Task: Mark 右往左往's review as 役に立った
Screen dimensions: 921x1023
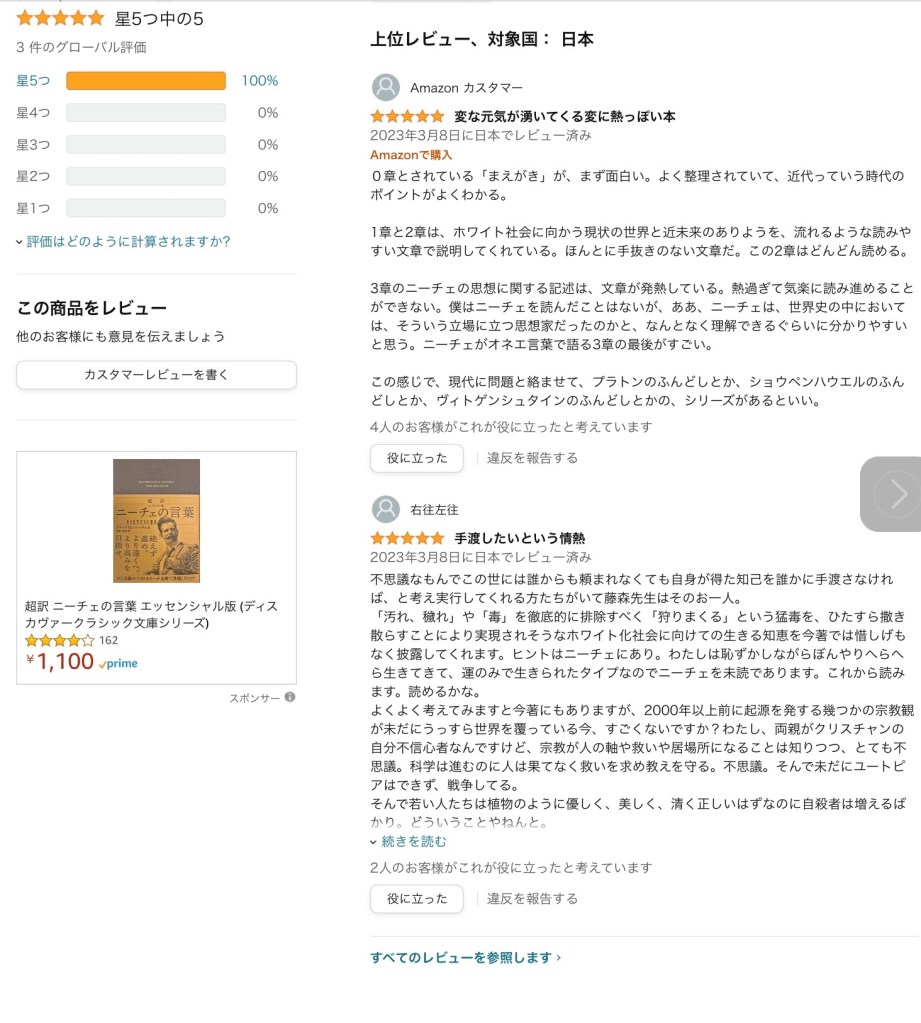Action: point(417,899)
